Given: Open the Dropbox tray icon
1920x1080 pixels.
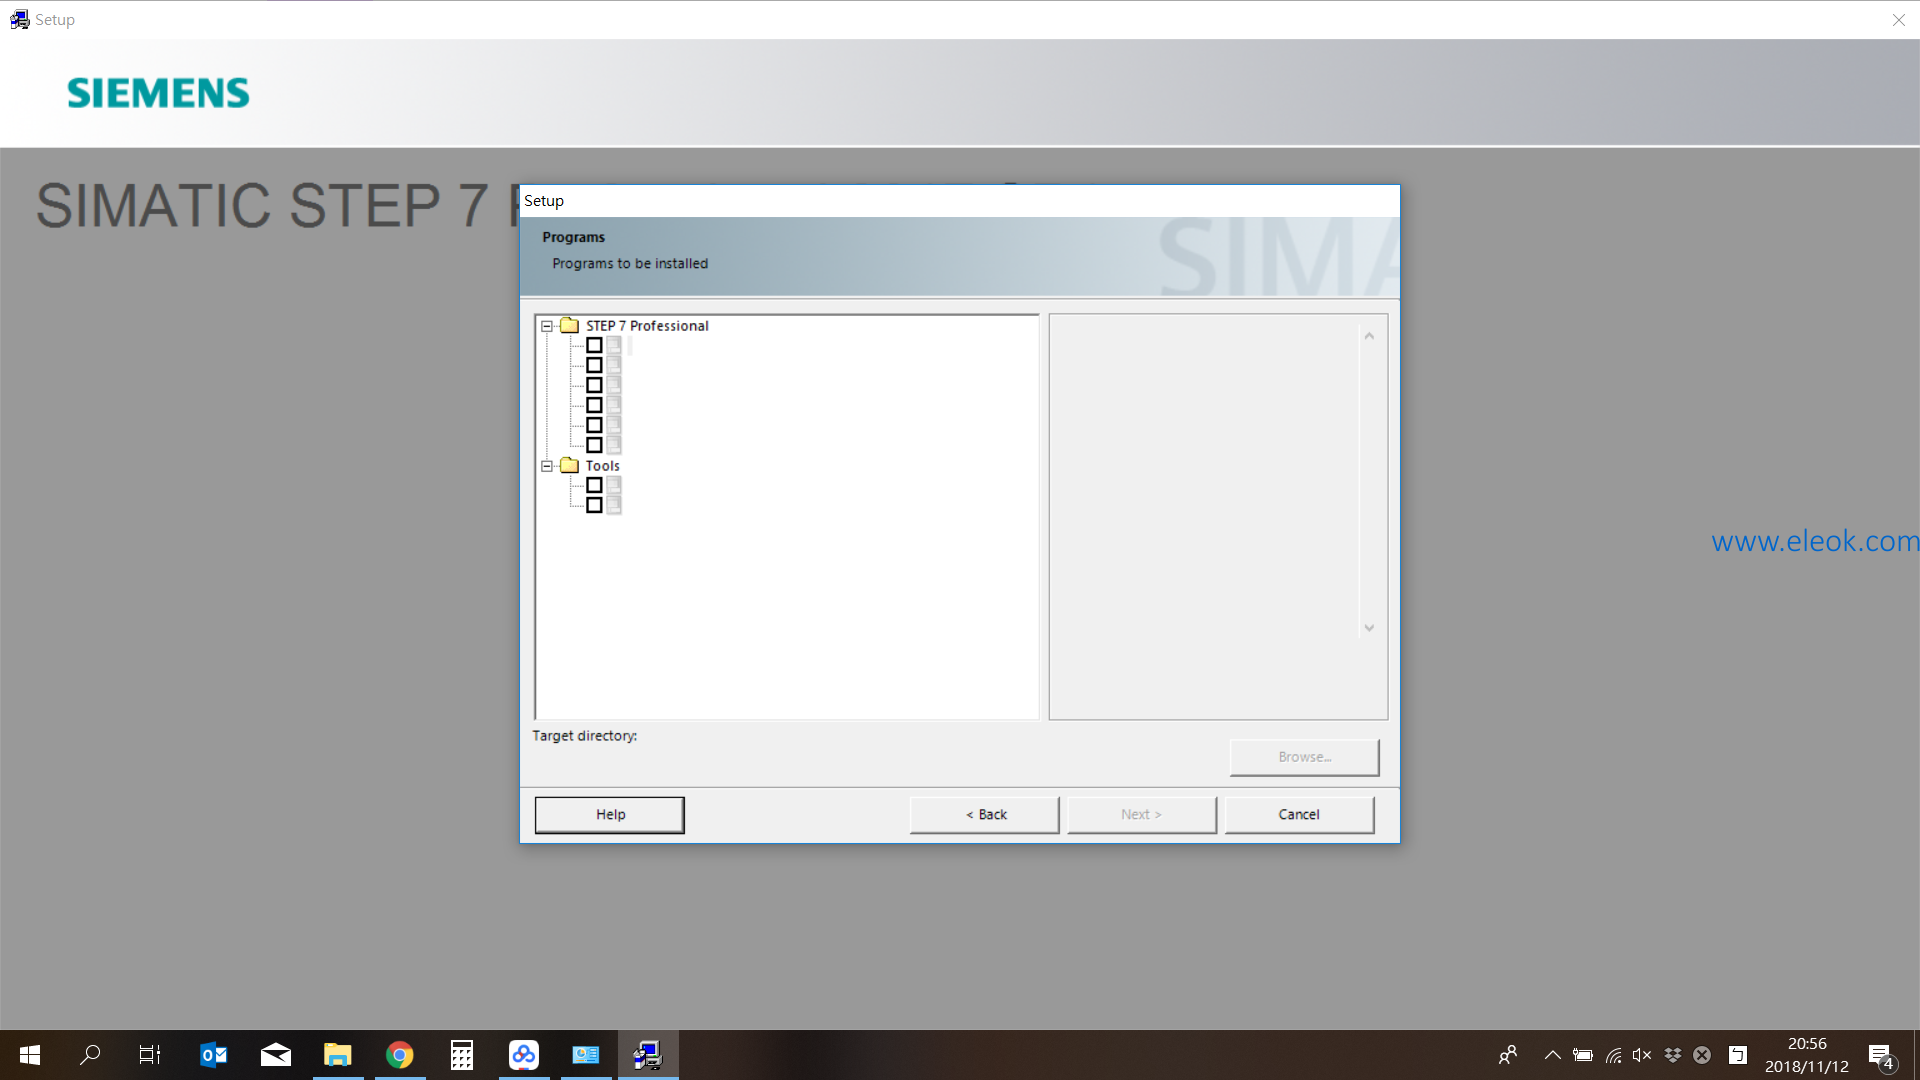Looking at the screenshot, I should [x=1673, y=1055].
